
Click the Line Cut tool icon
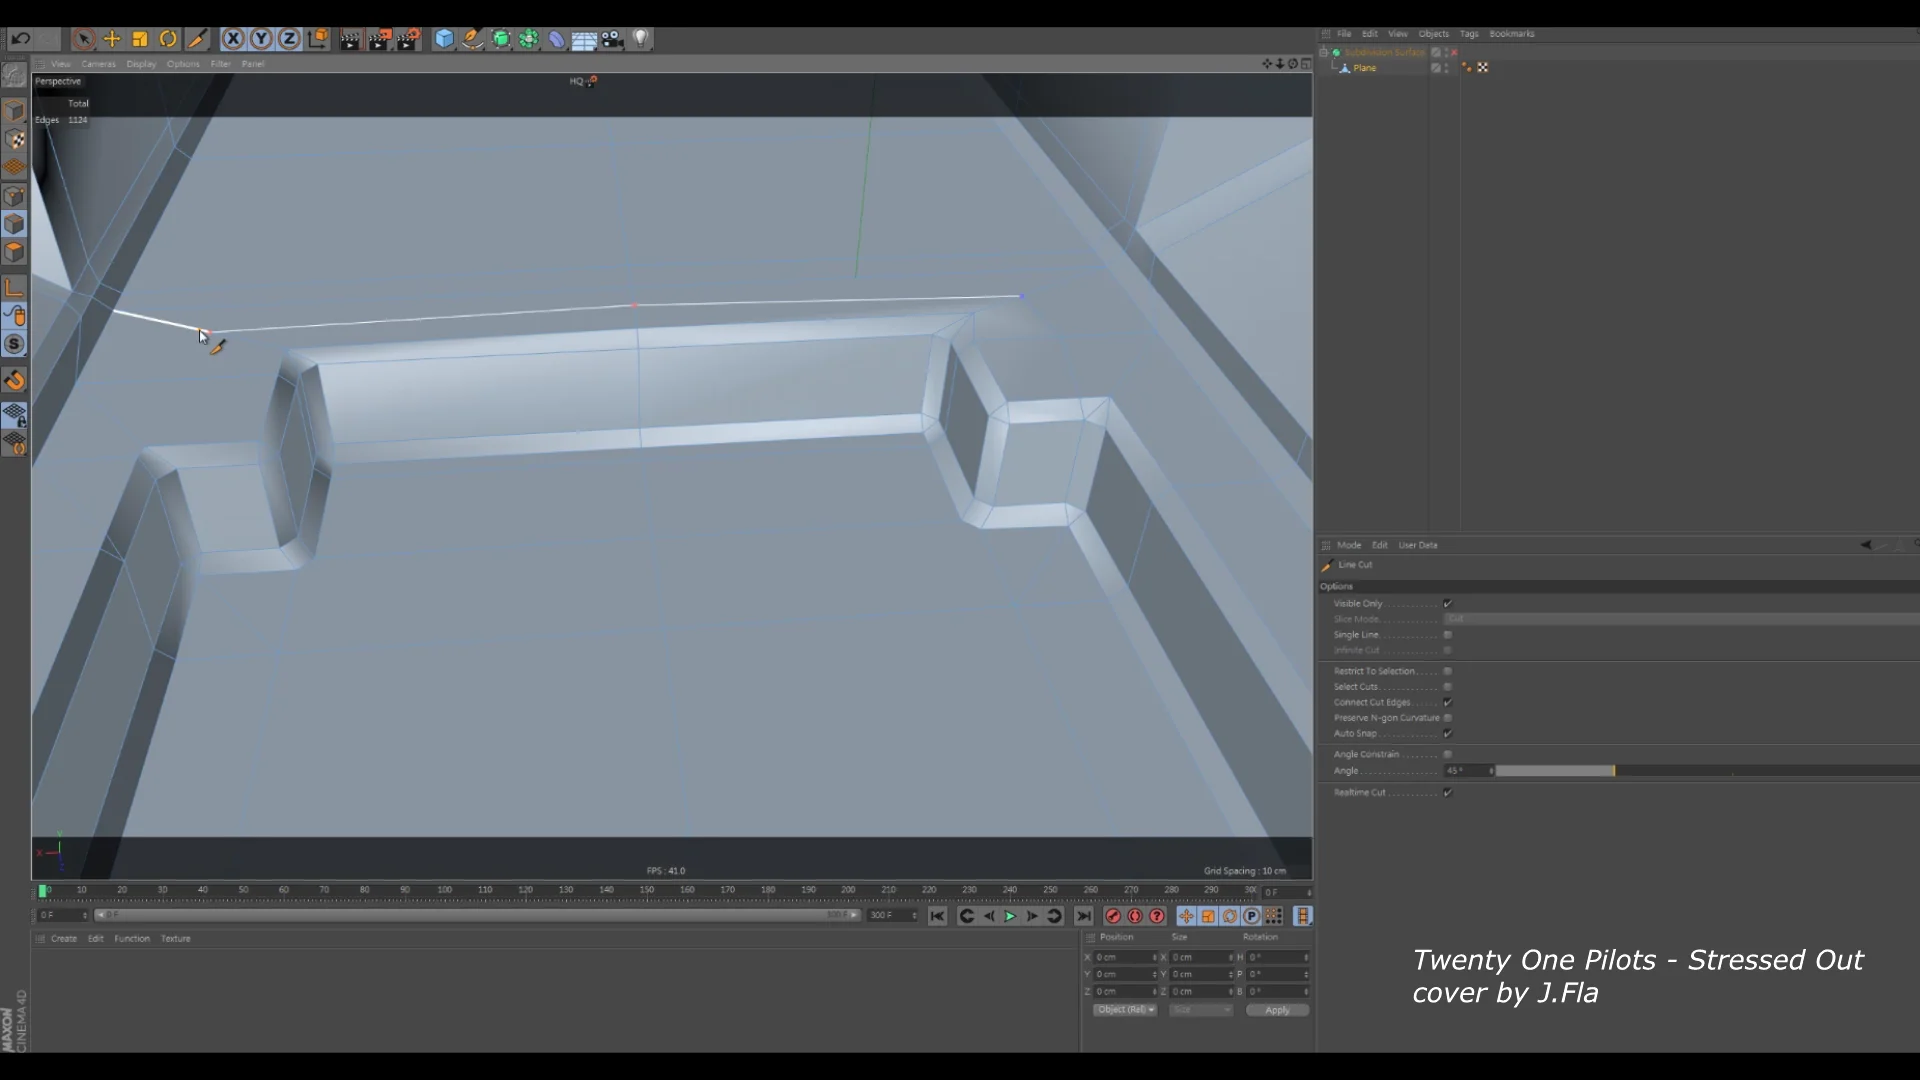pos(1327,564)
